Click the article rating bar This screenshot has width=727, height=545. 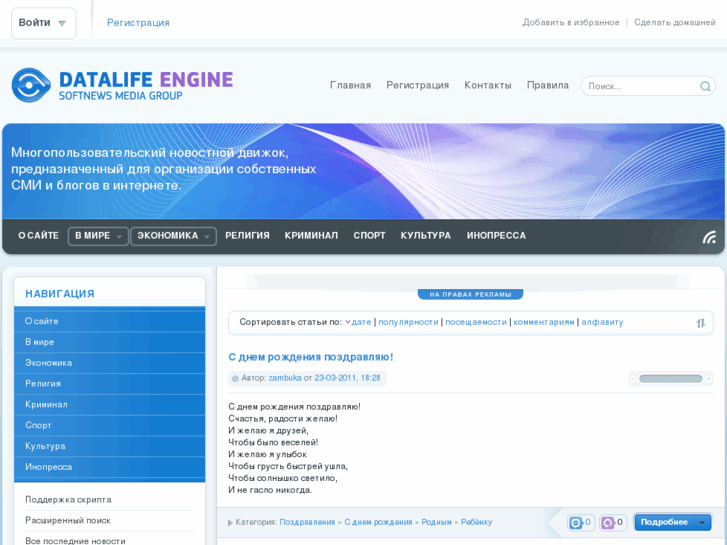(x=670, y=379)
